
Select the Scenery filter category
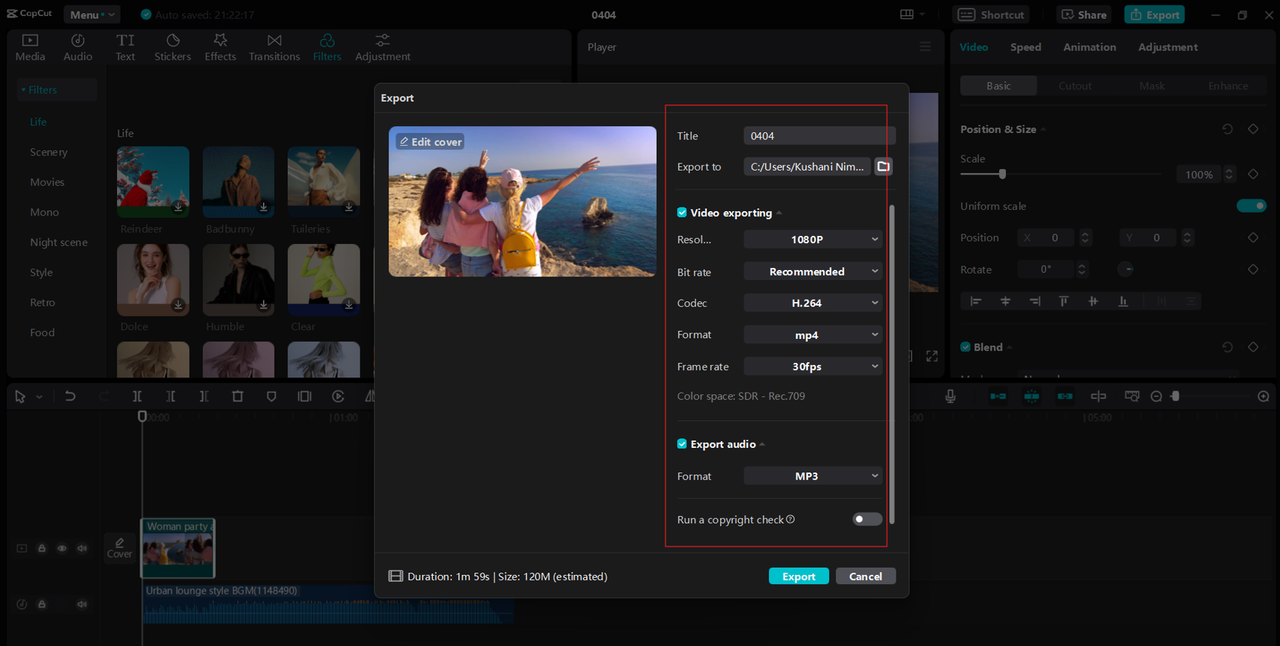click(x=49, y=152)
